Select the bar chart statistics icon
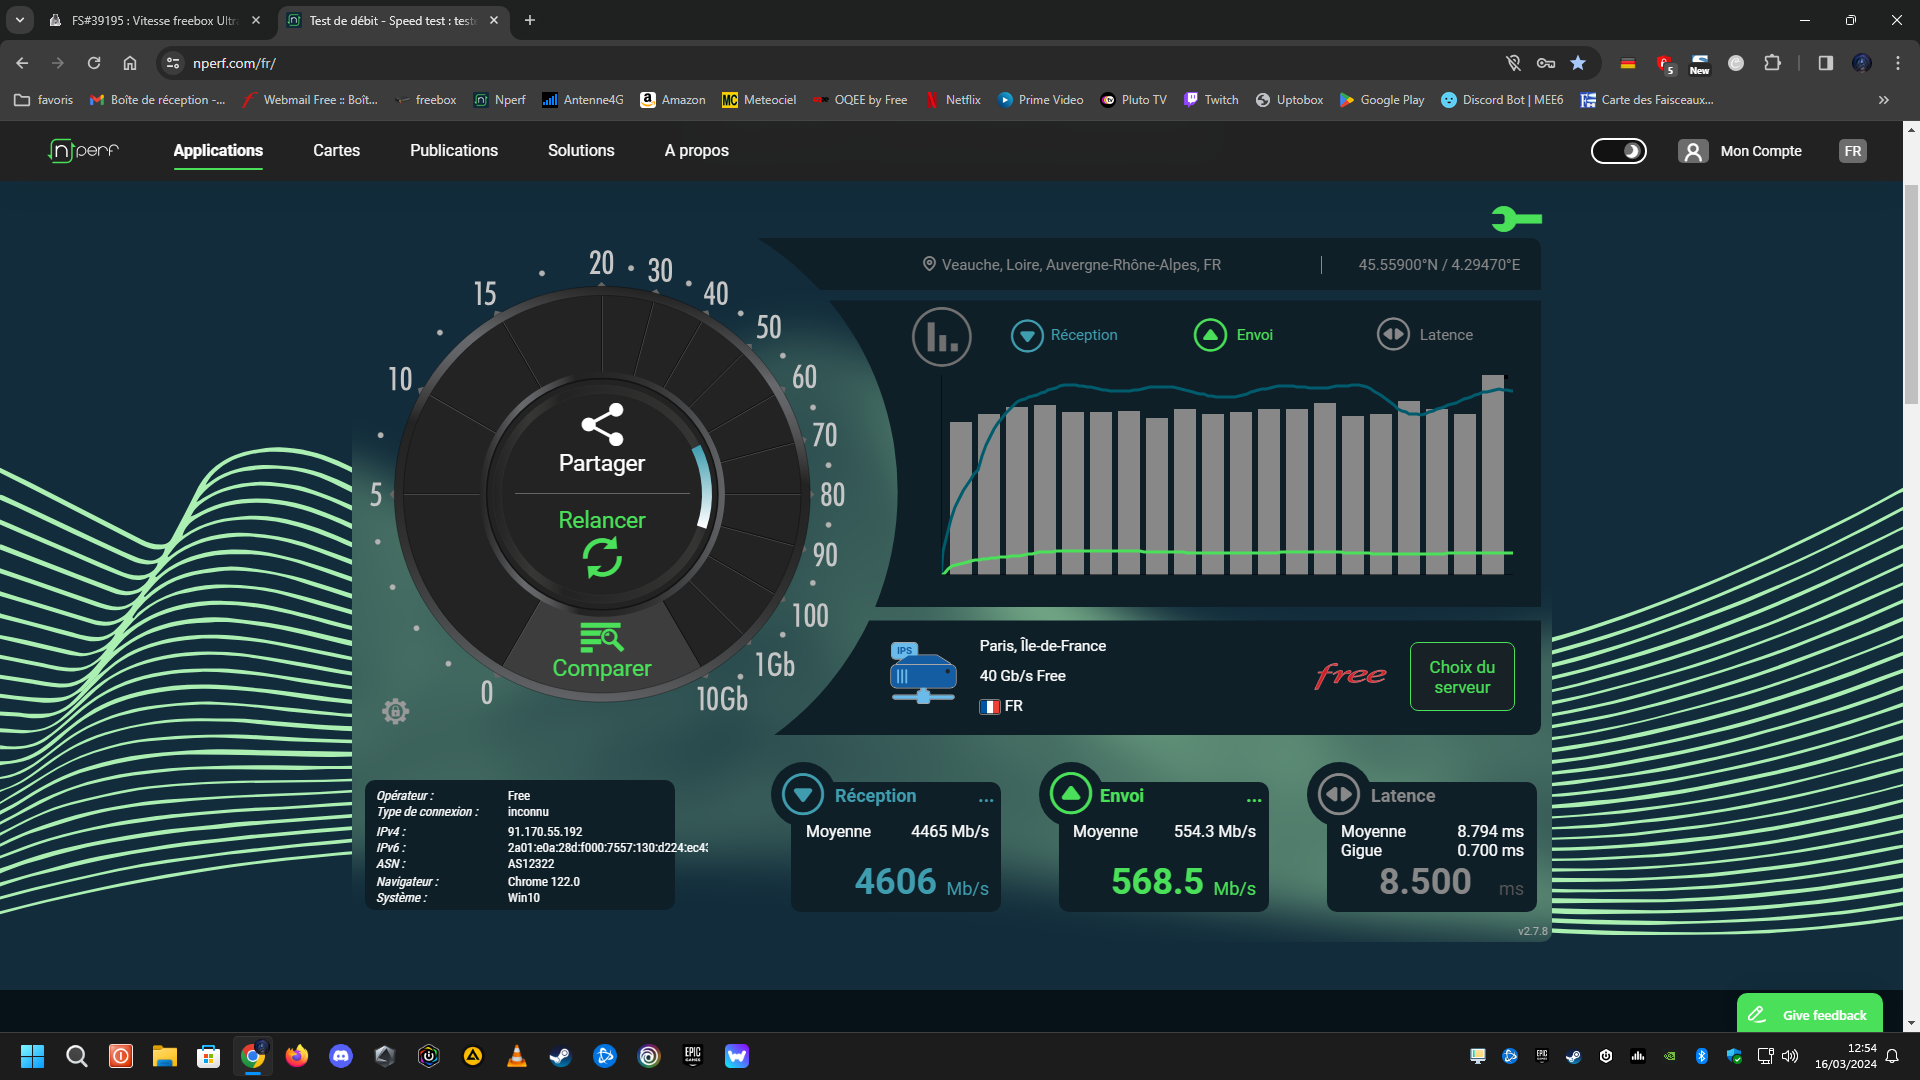The width and height of the screenshot is (1920, 1080). 941,336
